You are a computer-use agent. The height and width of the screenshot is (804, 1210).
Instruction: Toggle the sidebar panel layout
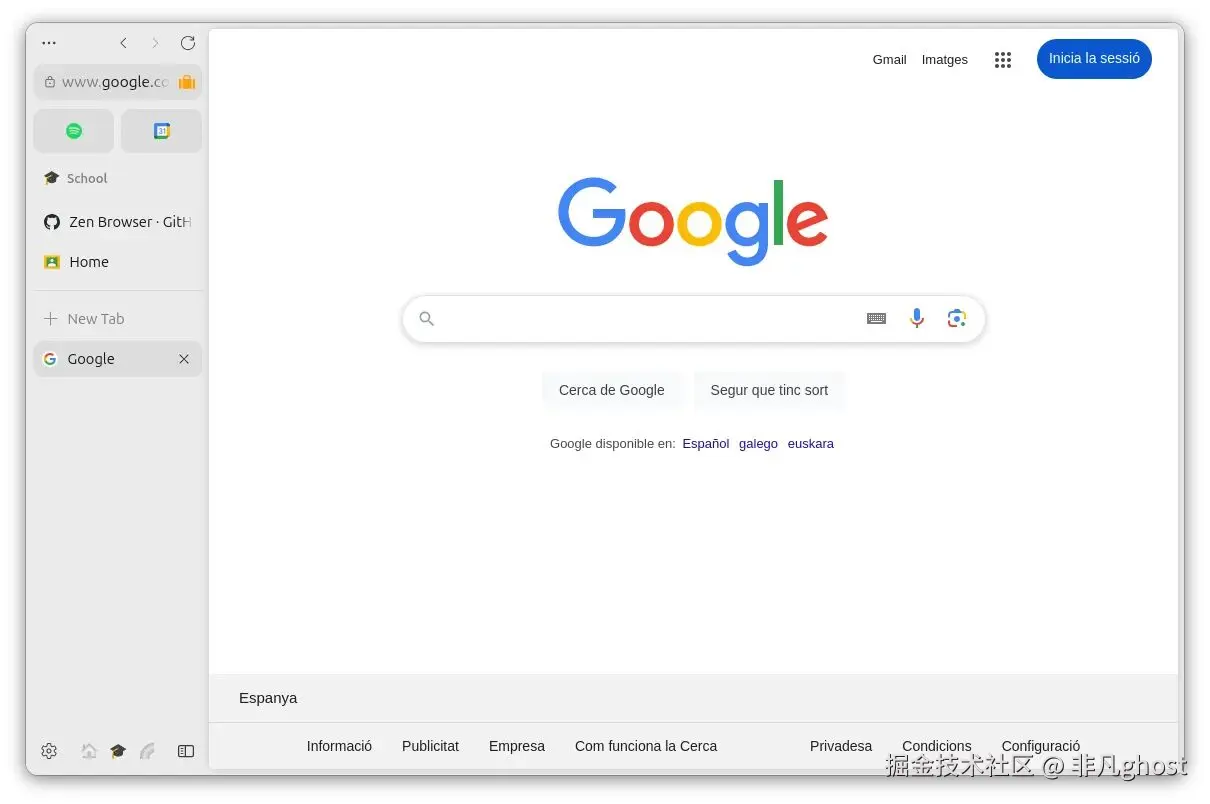186,751
